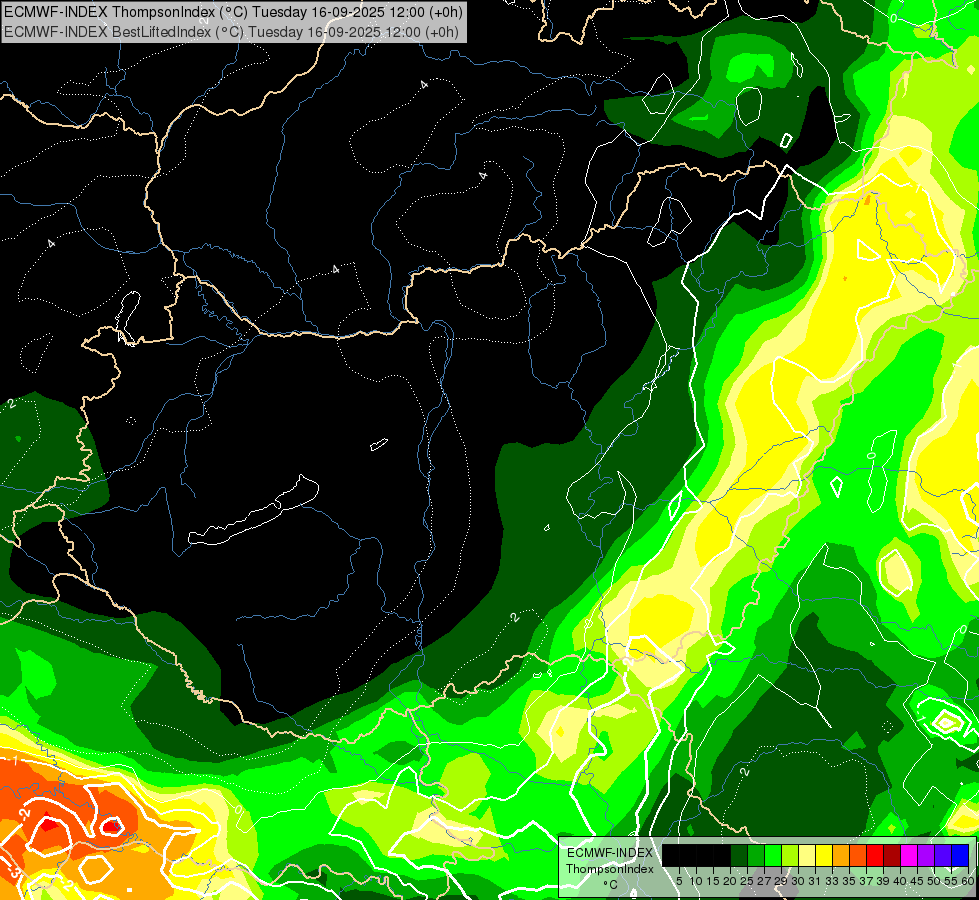Select the dark green 20–25 legend swatch
979x900 pixels.
[739, 855]
